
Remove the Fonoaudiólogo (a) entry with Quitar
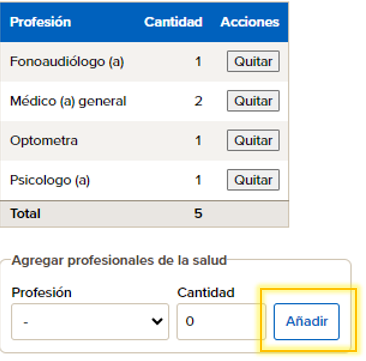click(253, 61)
